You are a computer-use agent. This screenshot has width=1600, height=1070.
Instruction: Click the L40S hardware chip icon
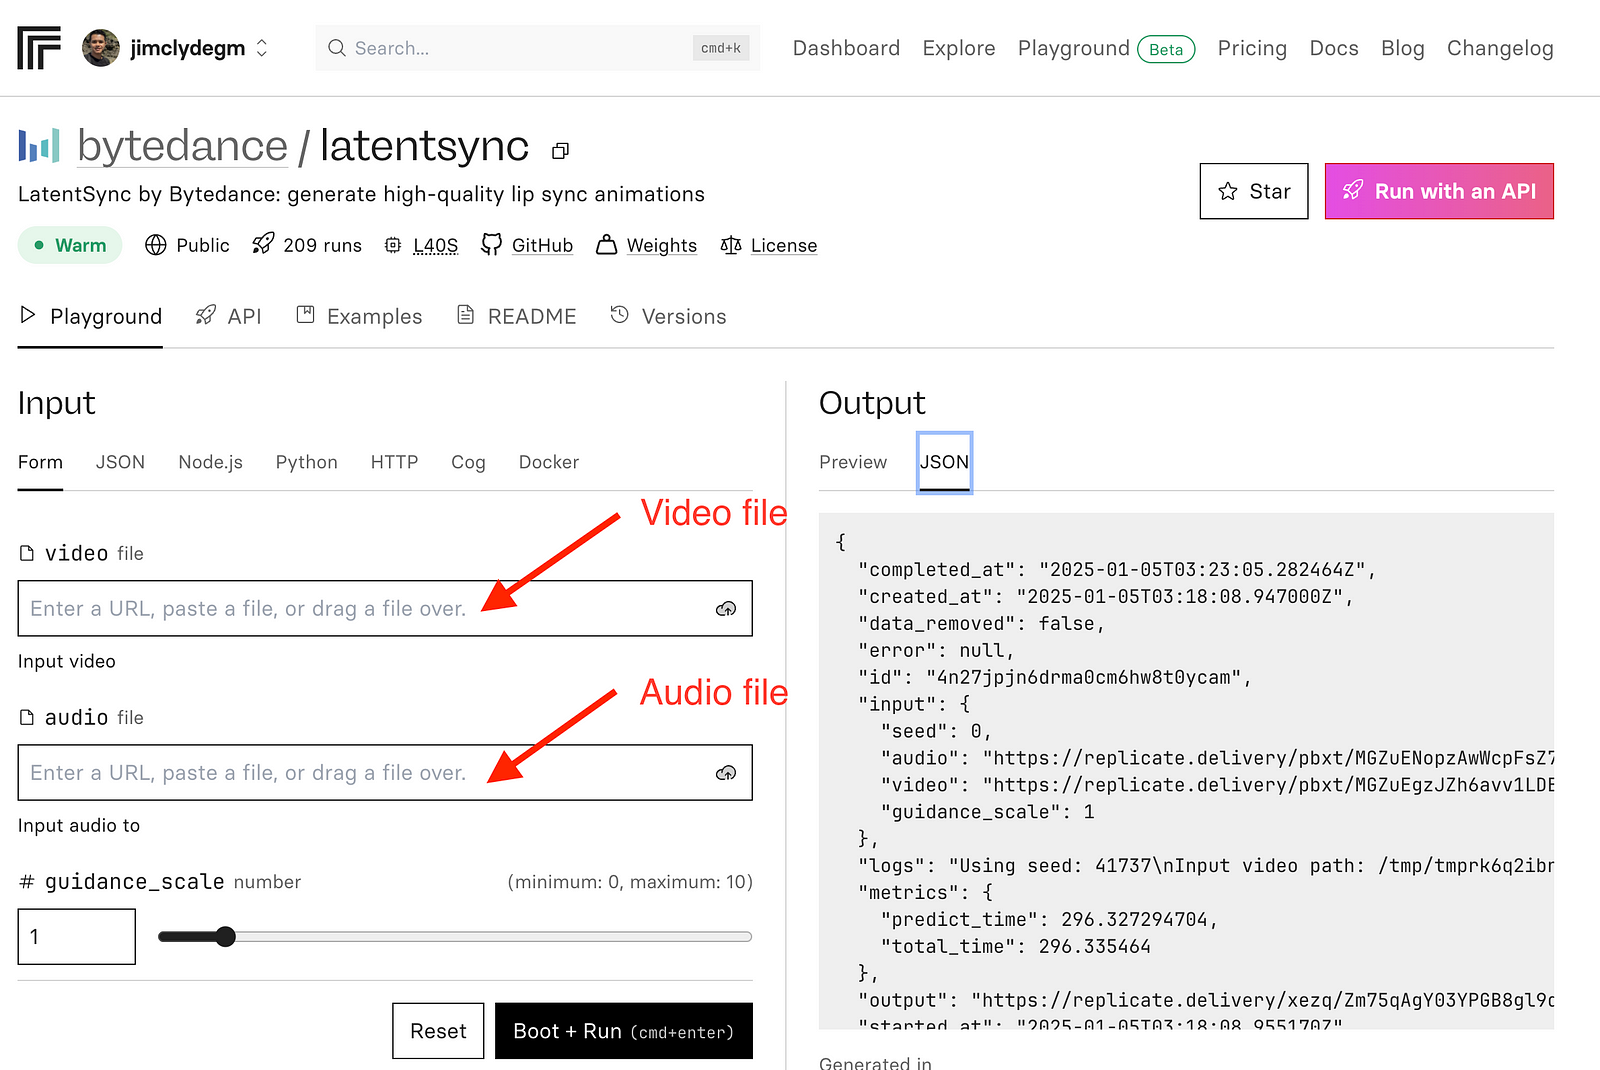(393, 245)
